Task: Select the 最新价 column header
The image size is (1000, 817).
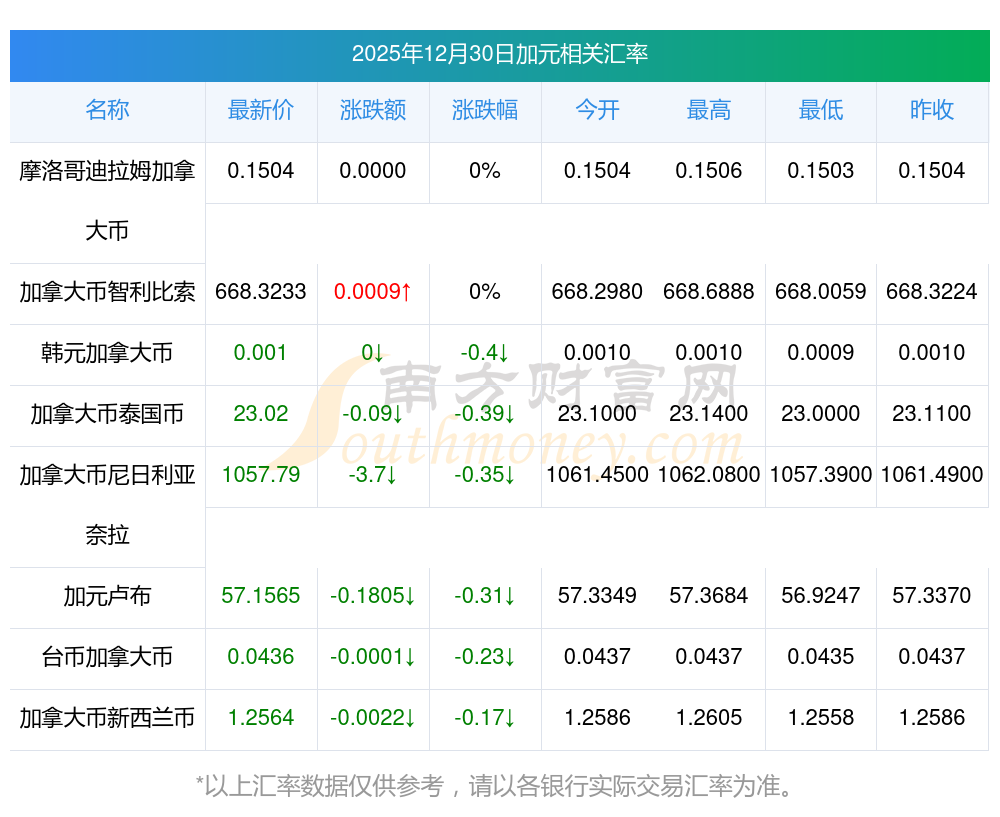Action: click(x=260, y=110)
